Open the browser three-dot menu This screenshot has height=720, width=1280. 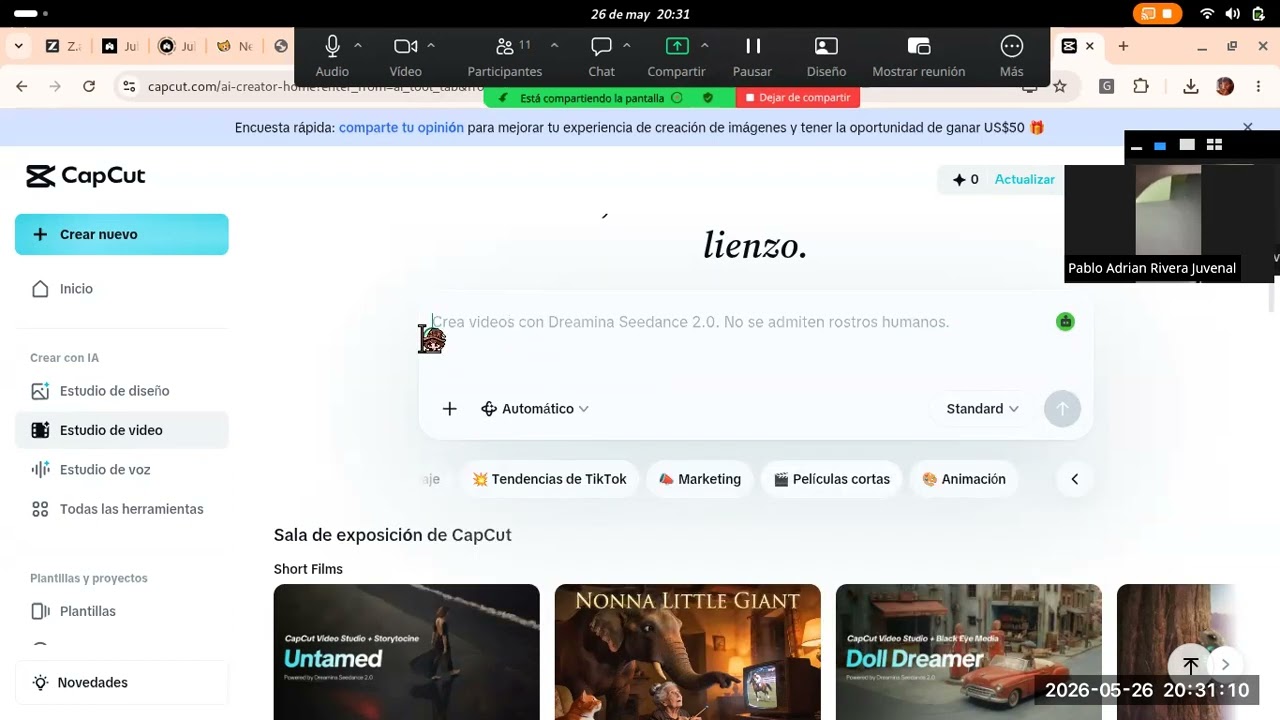[1259, 87]
